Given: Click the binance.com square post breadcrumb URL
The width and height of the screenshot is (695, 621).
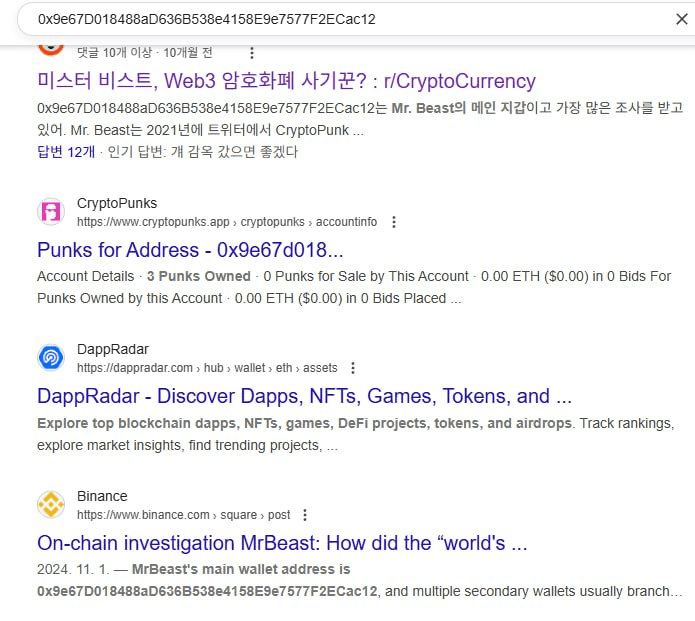Looking at the screenshot, I should pyautogui.click(x=184, y=515).
